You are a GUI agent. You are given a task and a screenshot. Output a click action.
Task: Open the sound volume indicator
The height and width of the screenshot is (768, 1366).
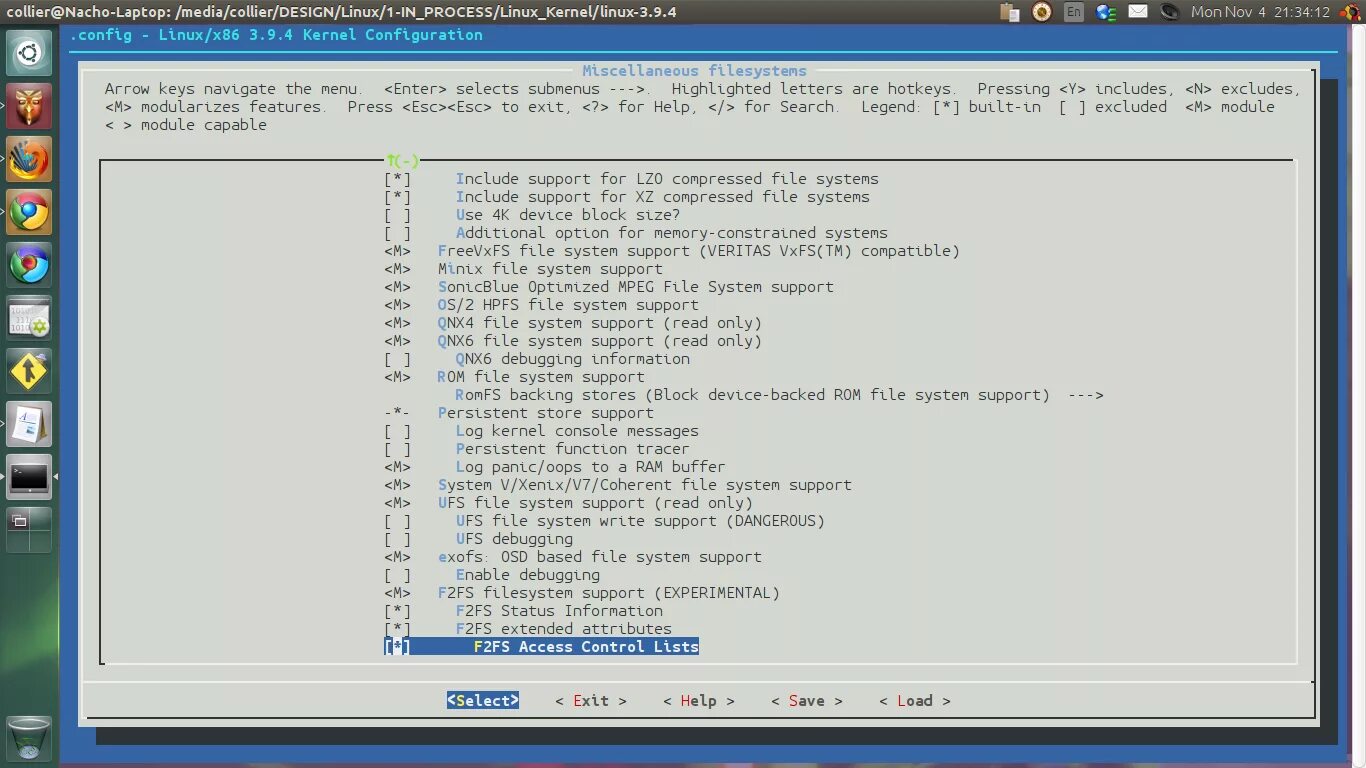[1169, 12]
